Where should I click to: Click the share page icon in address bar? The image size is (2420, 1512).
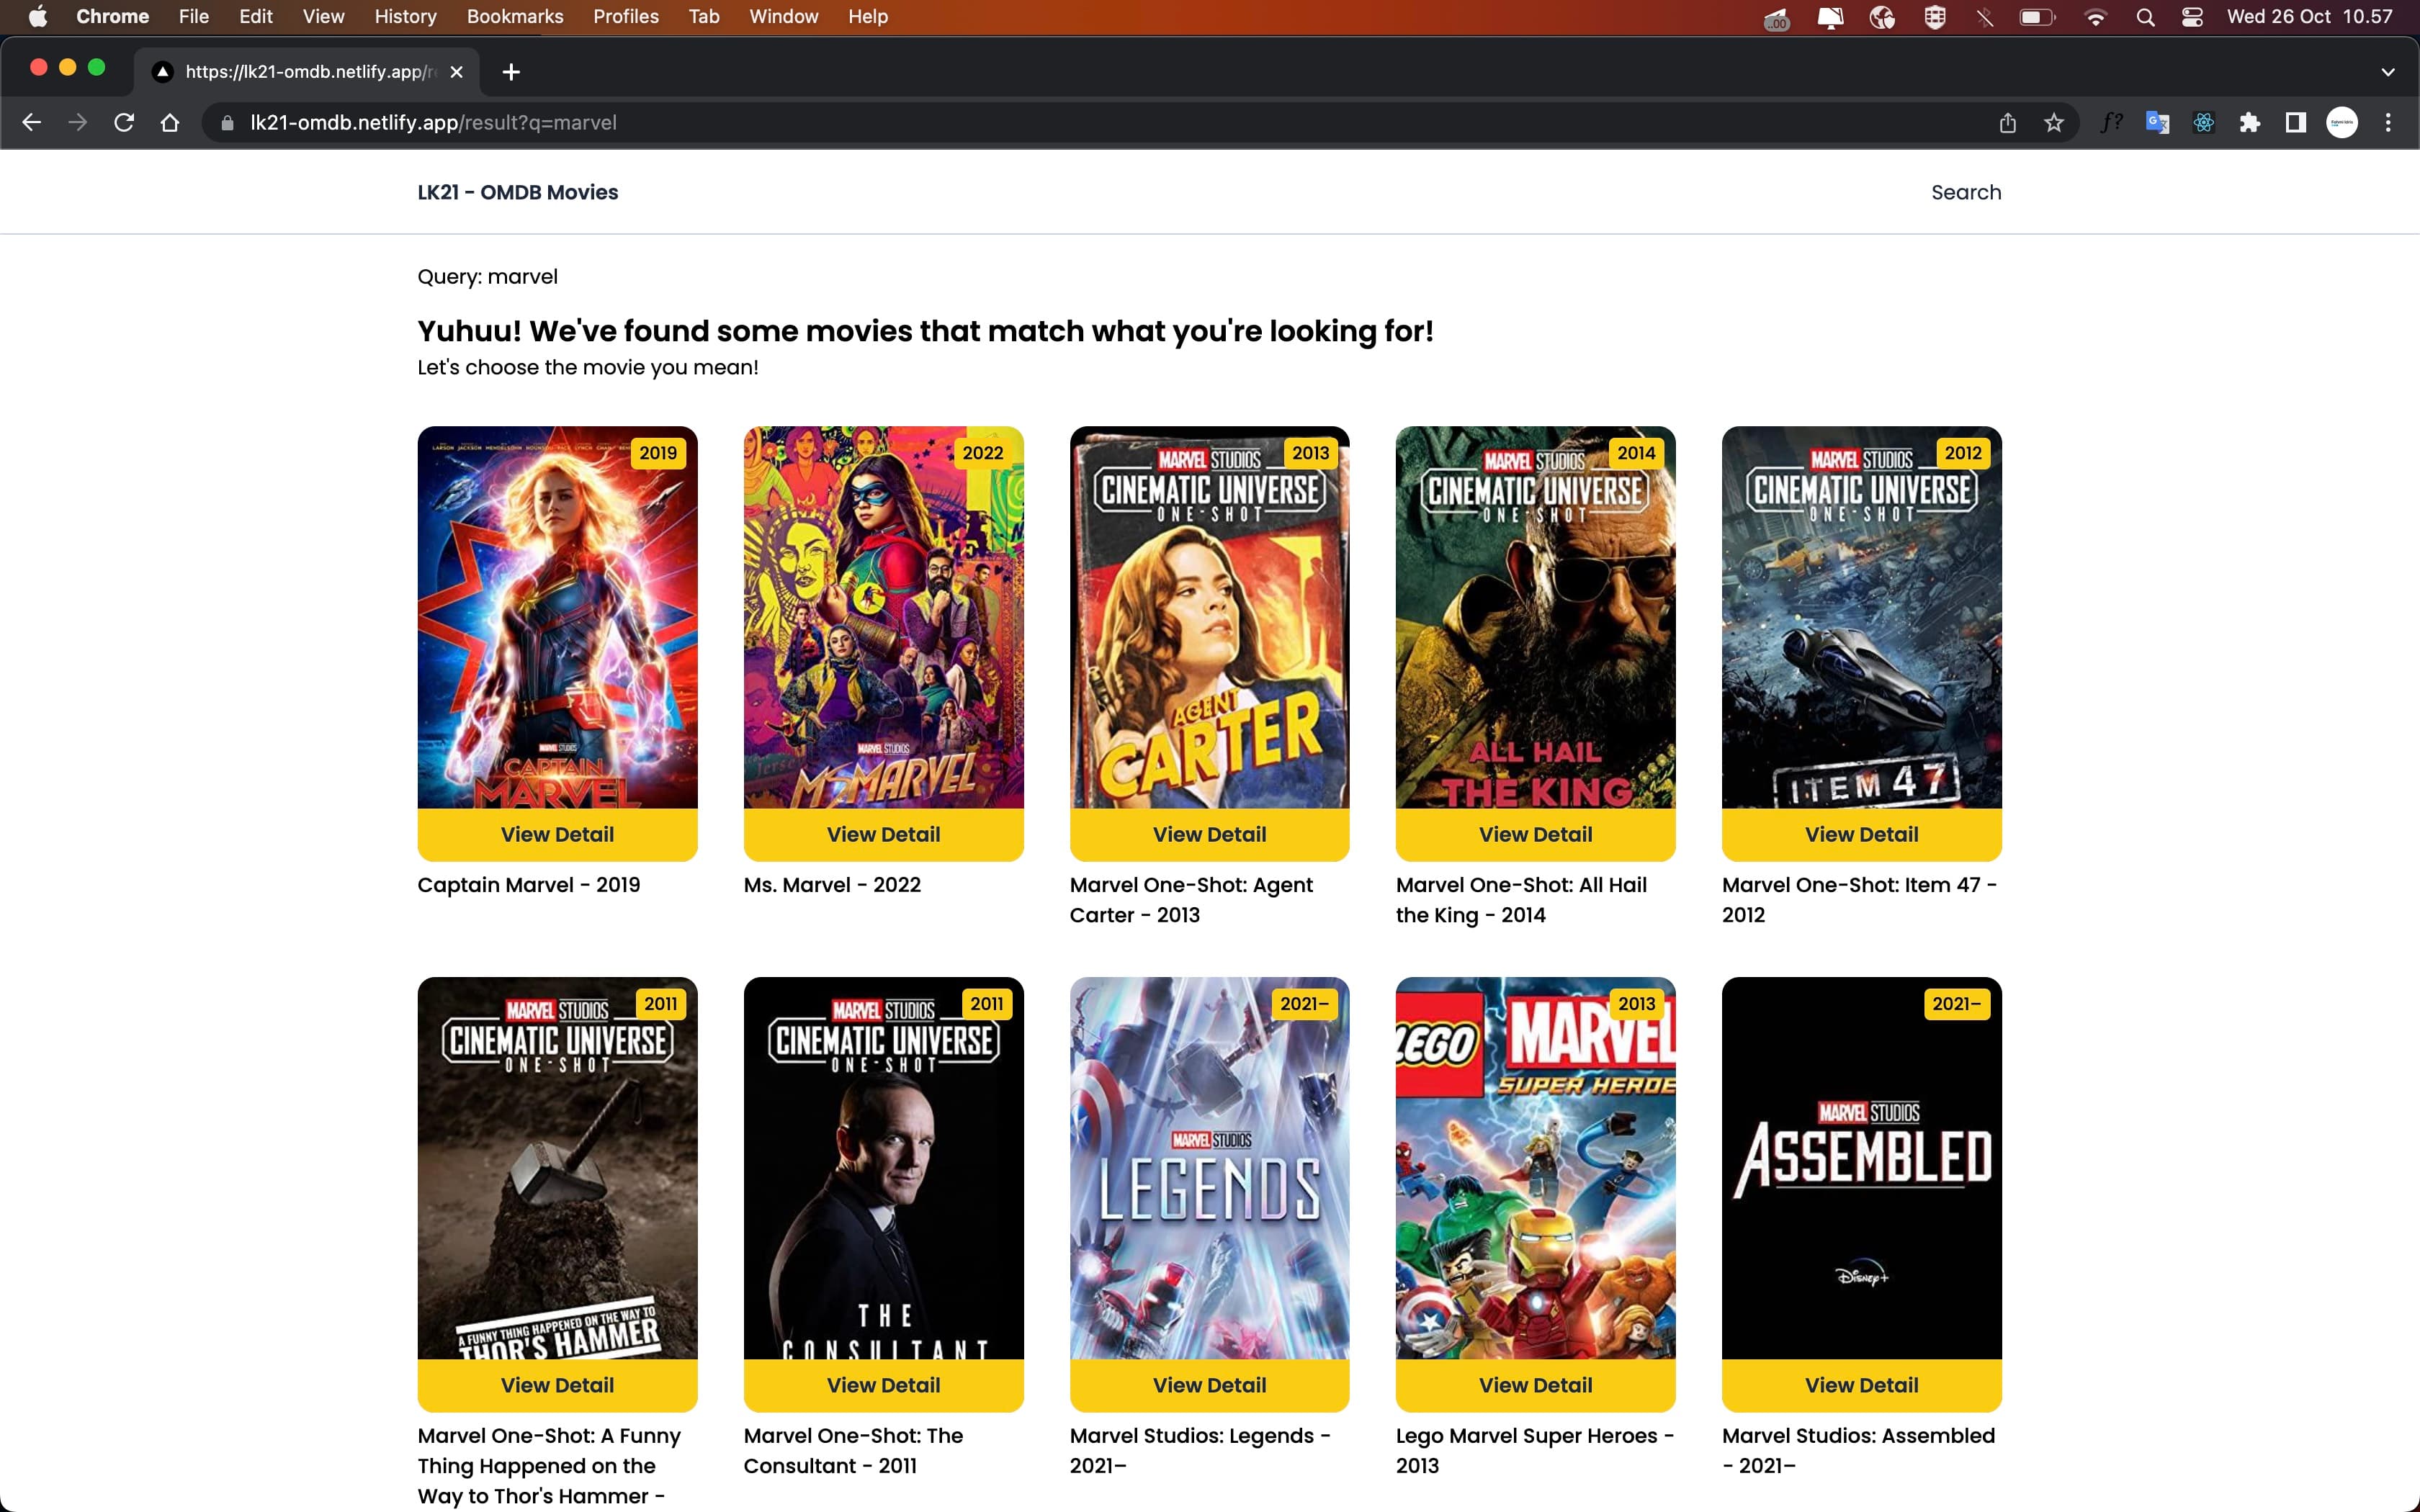(2007, 122)
